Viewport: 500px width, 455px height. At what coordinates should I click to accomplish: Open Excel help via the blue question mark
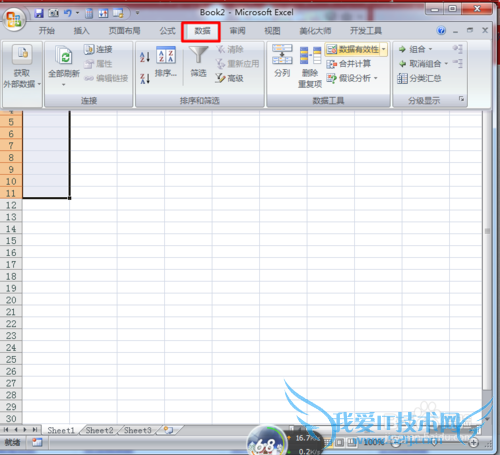pos(441,31)
